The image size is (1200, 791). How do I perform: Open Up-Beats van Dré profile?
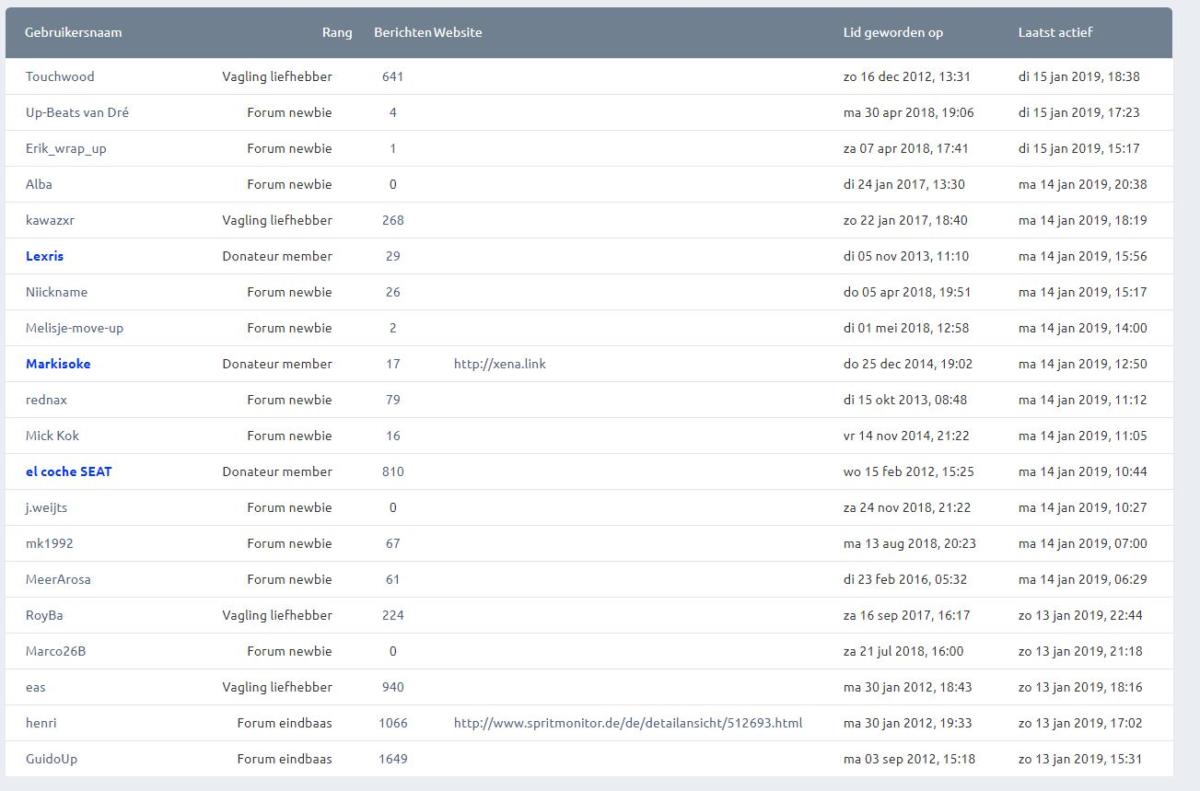pyautogui.click(x=77, y=113)
